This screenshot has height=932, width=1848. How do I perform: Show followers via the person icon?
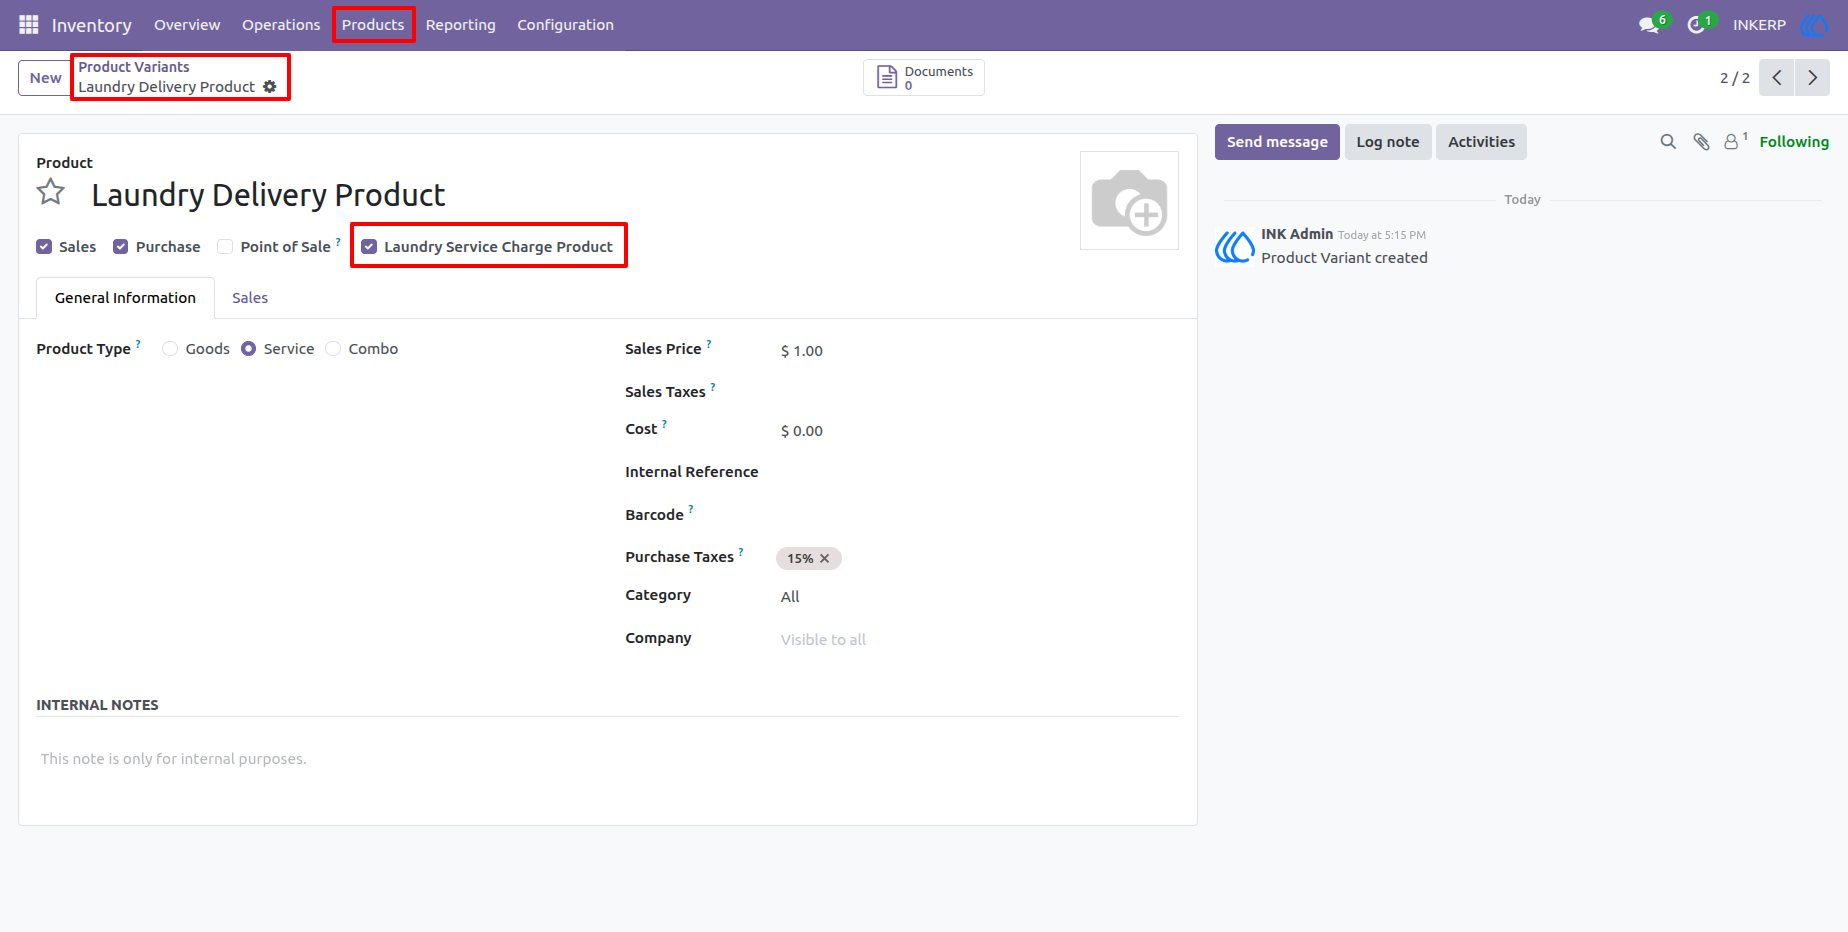1731,142
